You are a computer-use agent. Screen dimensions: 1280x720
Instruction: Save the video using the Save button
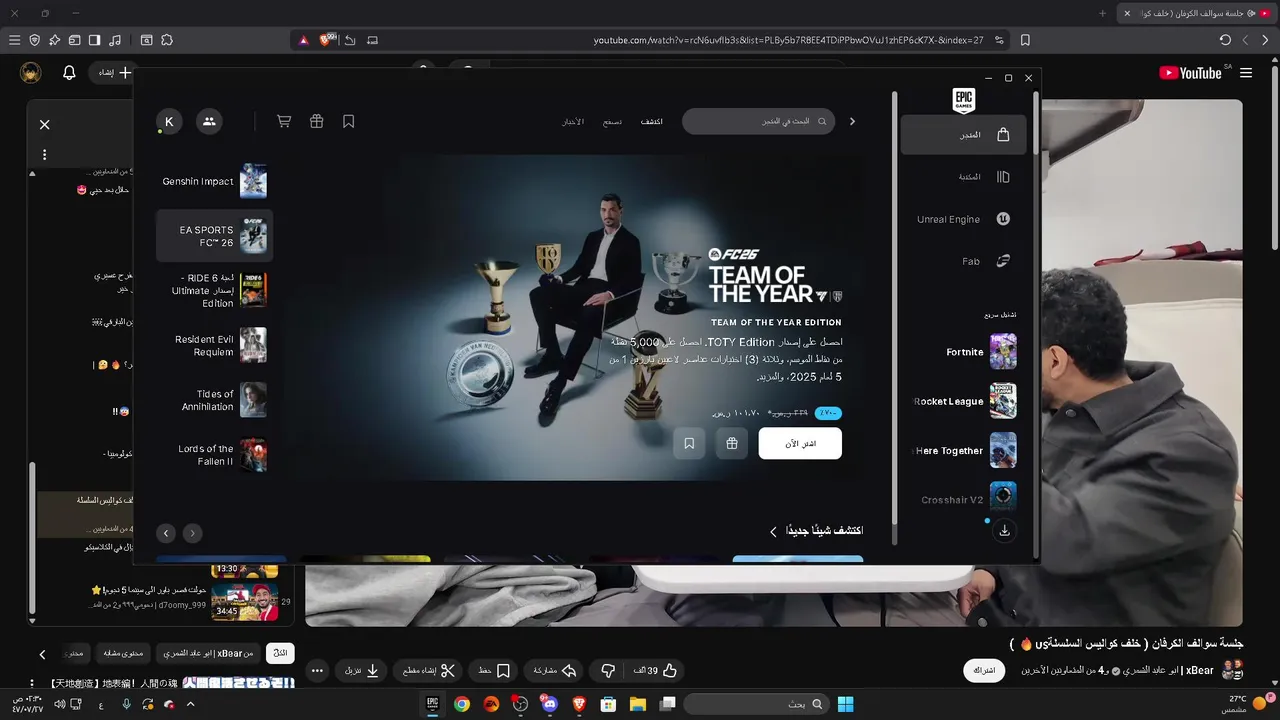tap(494, 670)
